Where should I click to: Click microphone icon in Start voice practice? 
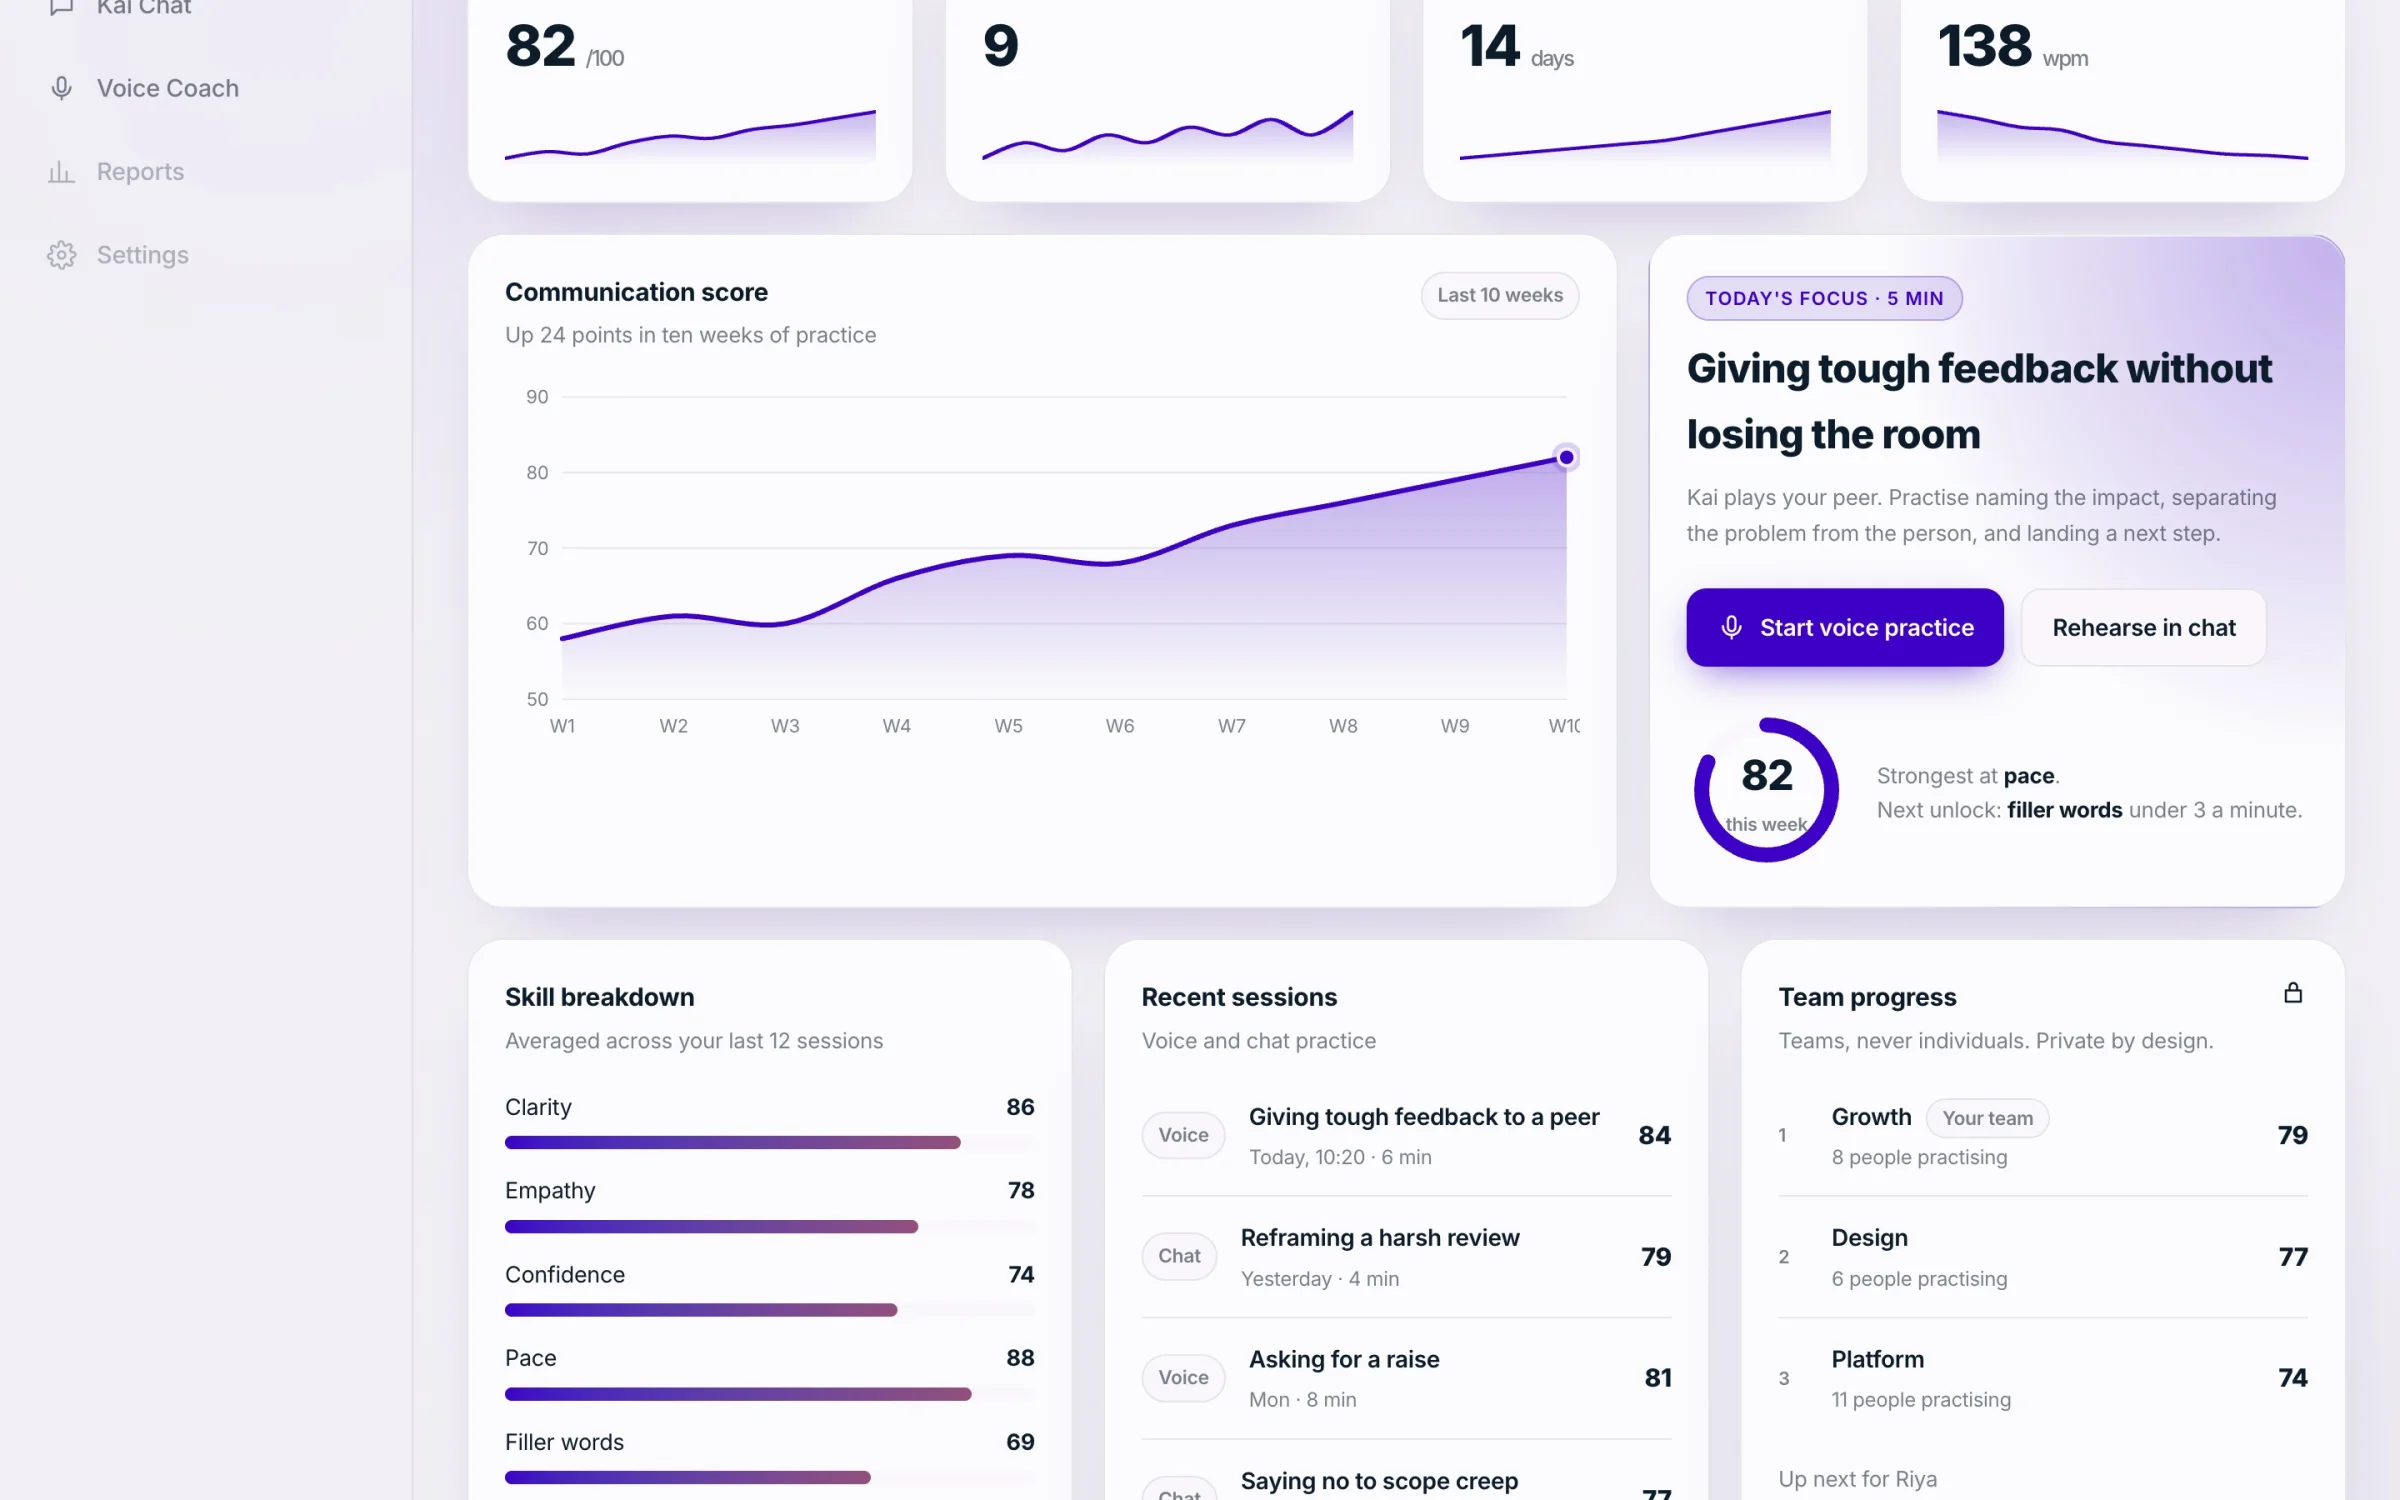[x=1731, y=627]
